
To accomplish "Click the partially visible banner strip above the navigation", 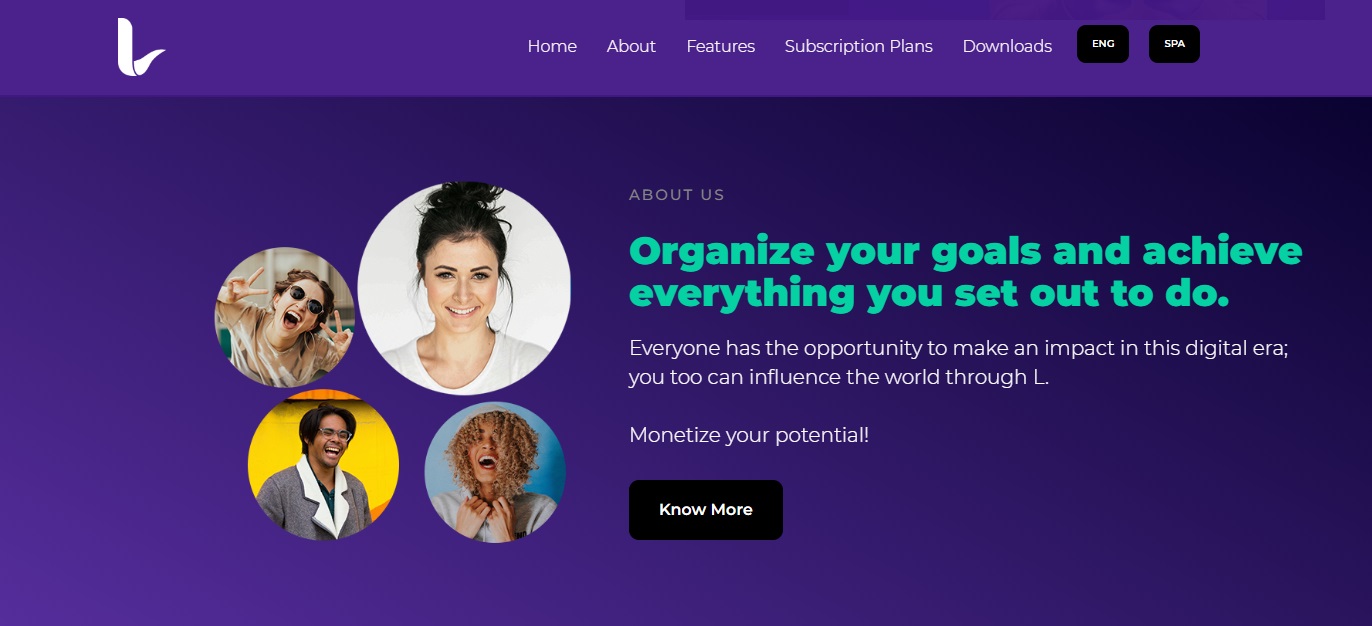I will point(1004,10).
